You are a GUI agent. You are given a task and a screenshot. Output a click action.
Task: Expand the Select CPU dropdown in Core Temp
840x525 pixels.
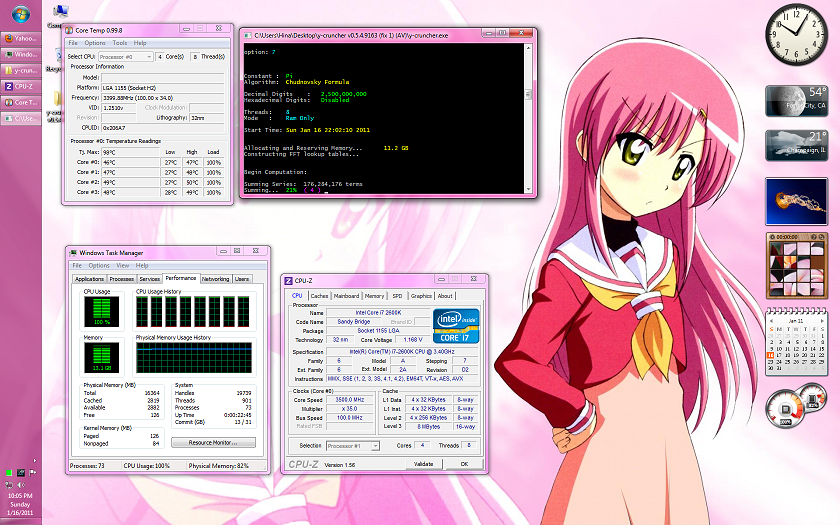125,57
